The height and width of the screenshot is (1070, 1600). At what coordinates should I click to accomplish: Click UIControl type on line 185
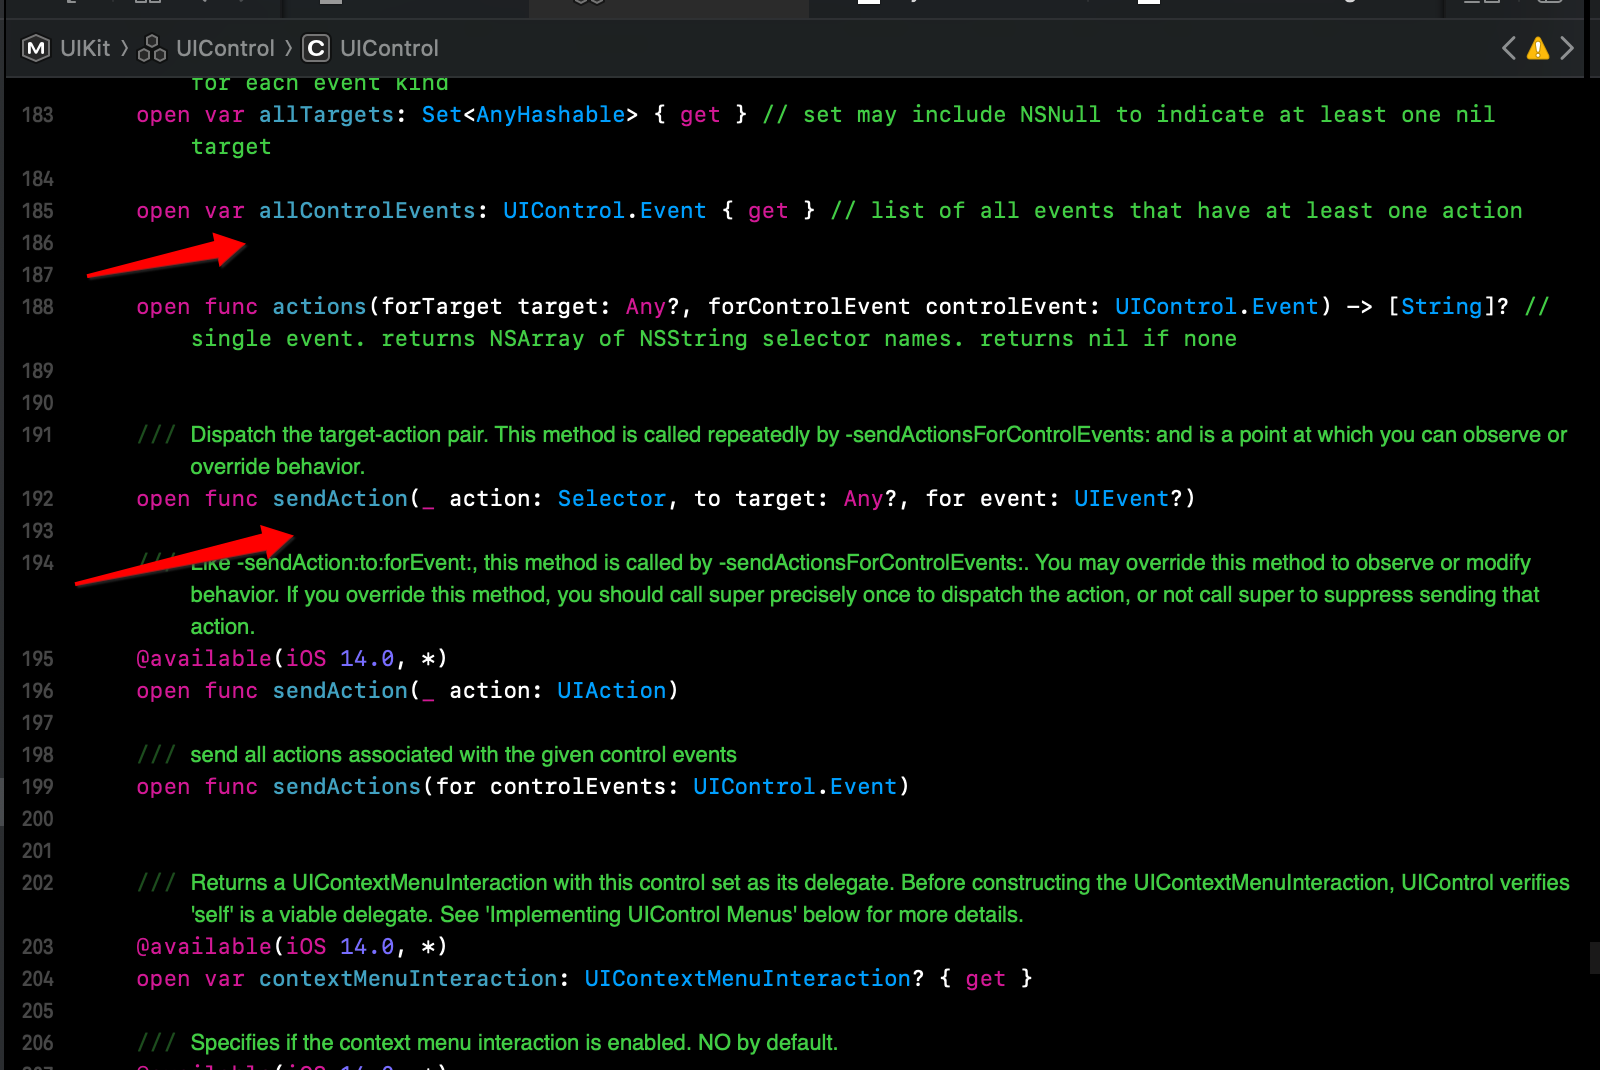(x=564, y=211)
